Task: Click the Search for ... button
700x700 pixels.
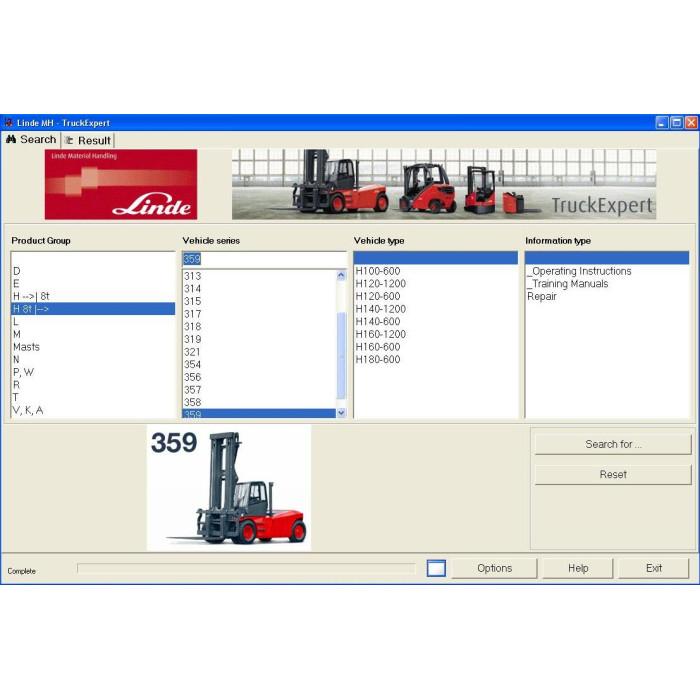Action: tap(613, 444)
